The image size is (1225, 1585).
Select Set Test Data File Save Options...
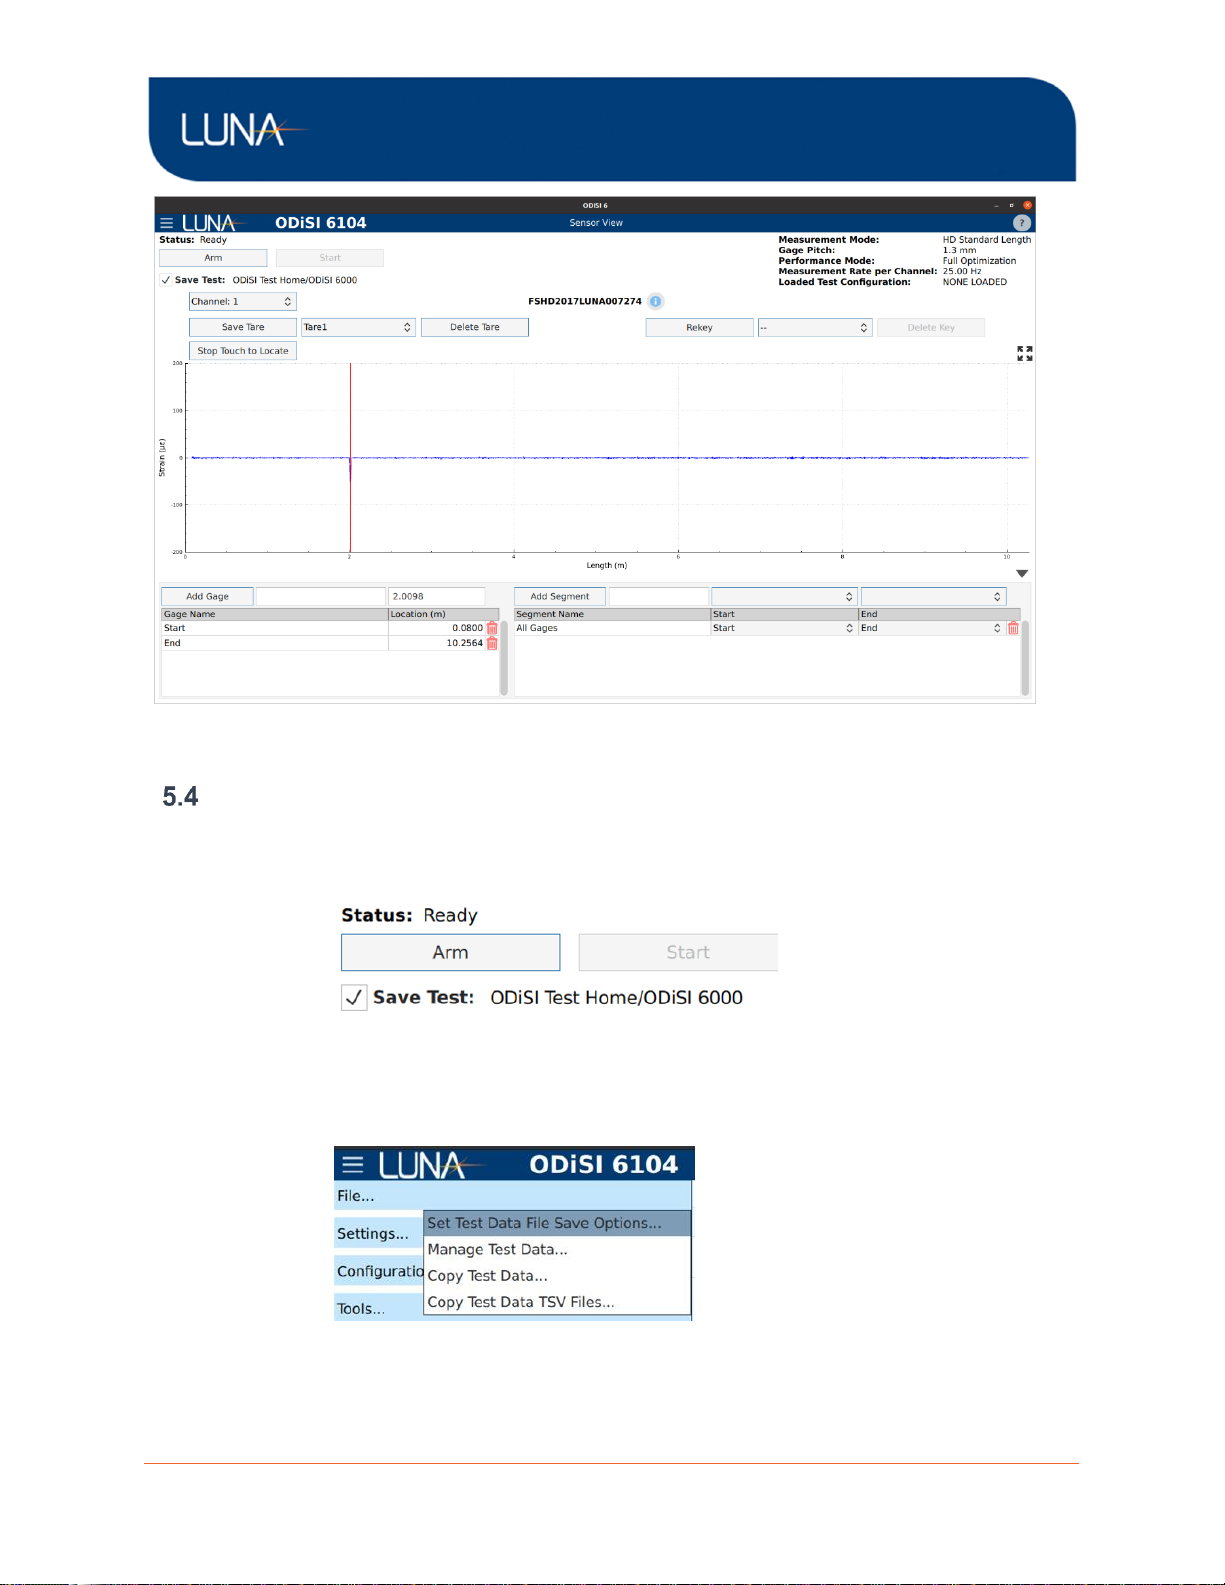[557, 1223]
